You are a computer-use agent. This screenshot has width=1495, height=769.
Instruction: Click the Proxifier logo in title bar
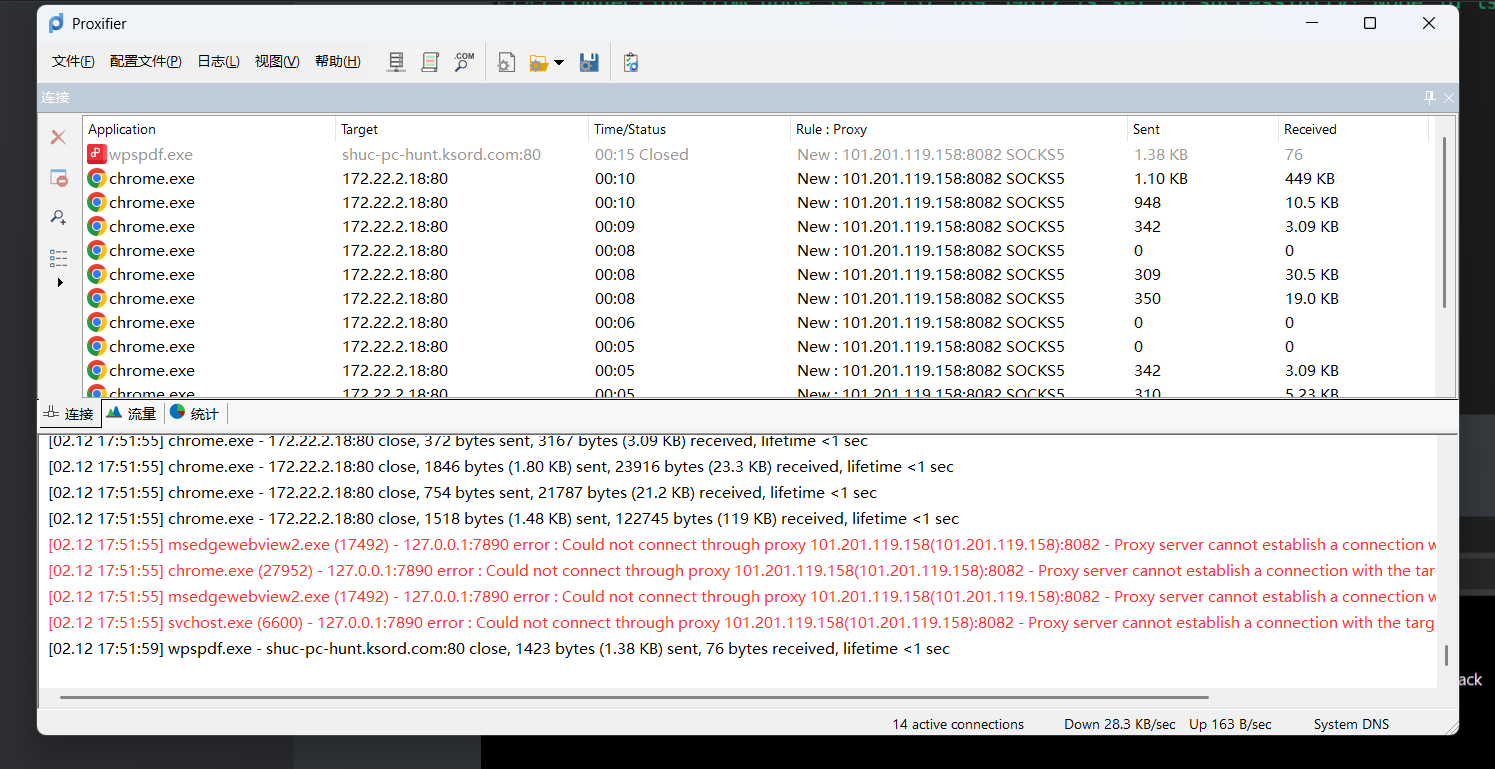[56, 23]
